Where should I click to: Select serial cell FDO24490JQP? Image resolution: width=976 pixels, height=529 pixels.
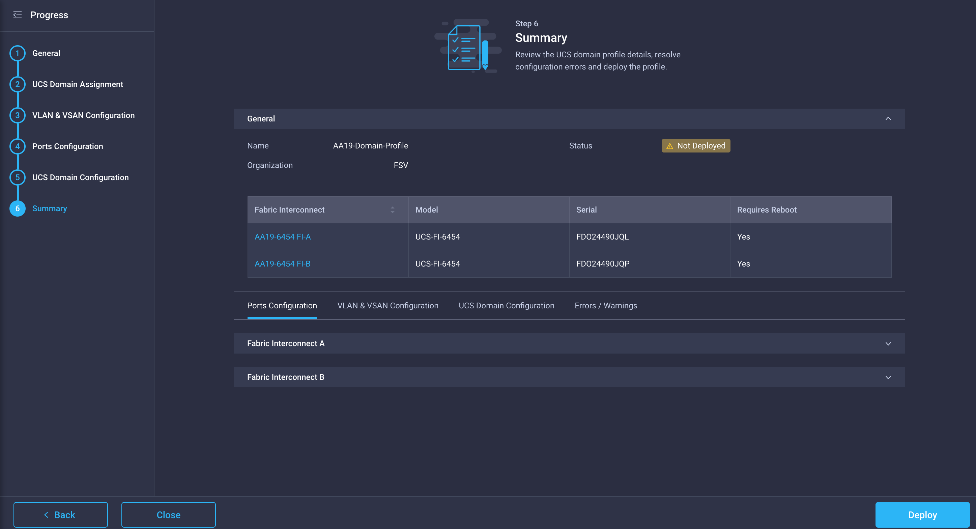(603, 264)
